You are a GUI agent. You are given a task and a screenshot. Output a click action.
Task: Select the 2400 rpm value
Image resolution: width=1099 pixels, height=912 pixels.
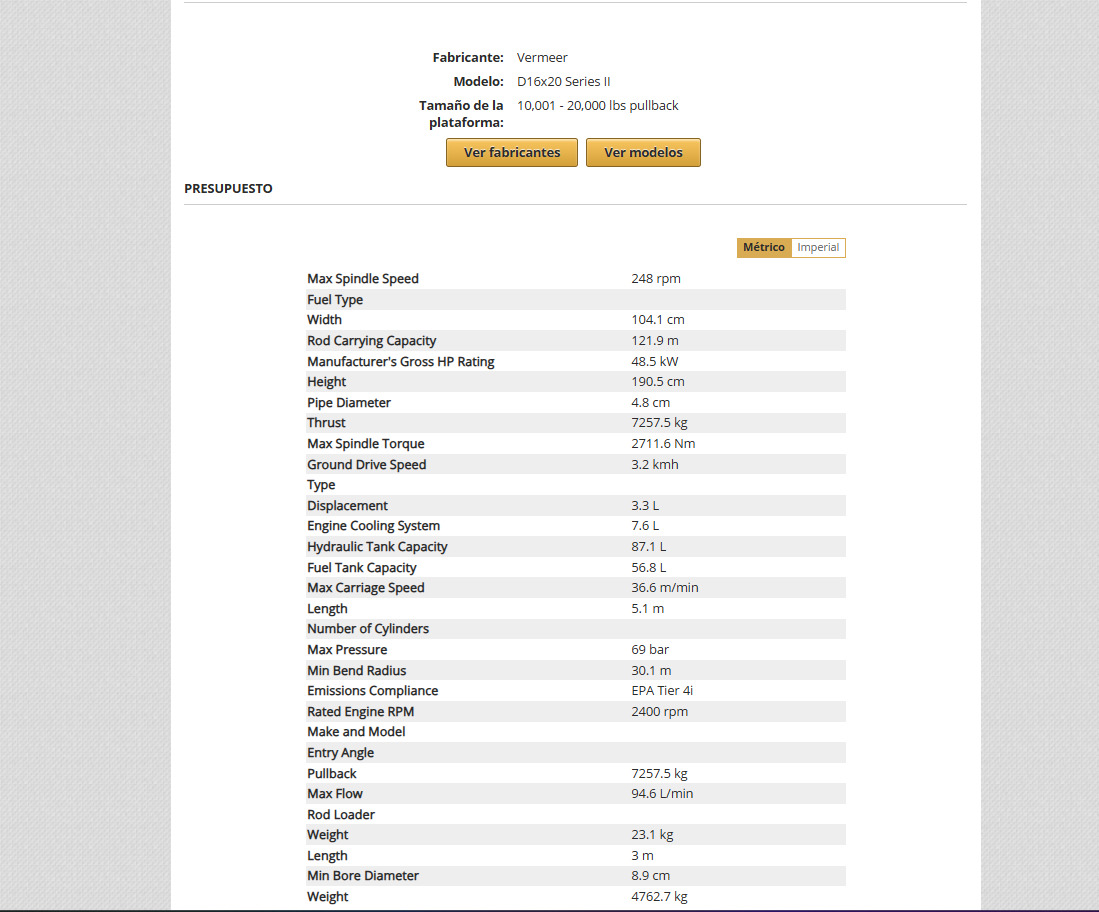(660, 712)
